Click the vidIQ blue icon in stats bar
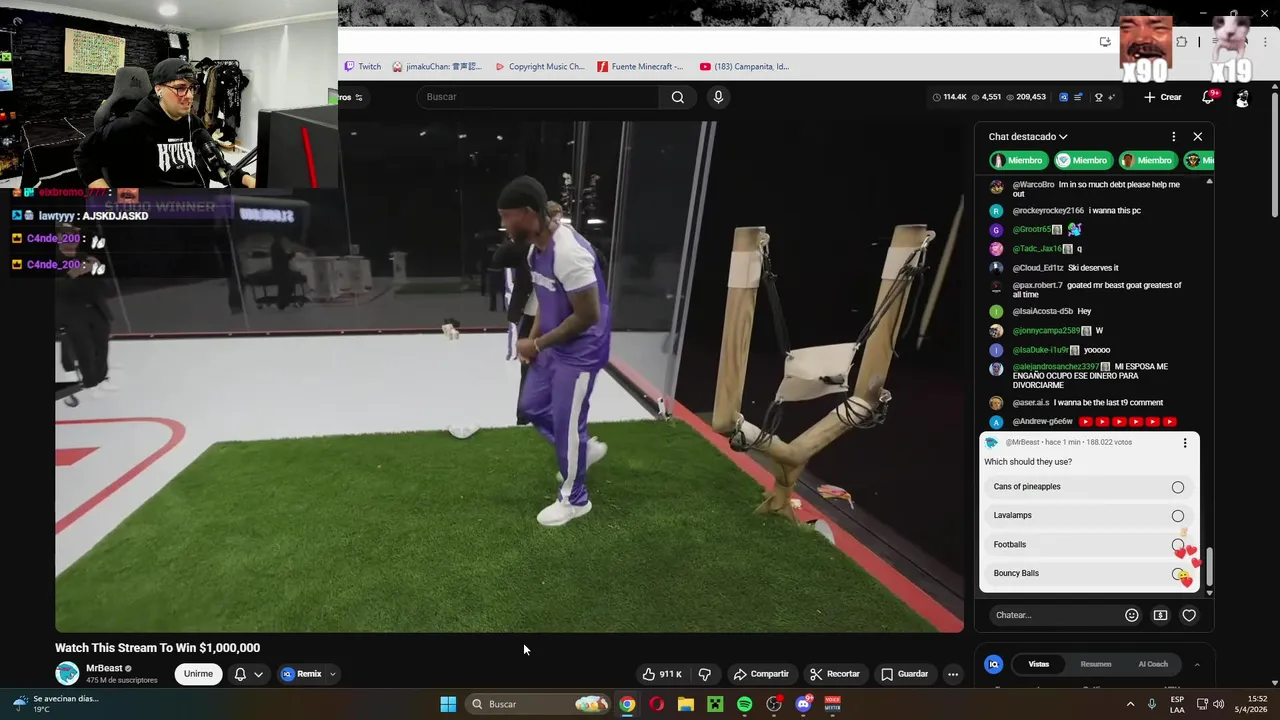Screen dimensions: 1280x720 point(1063,97)
